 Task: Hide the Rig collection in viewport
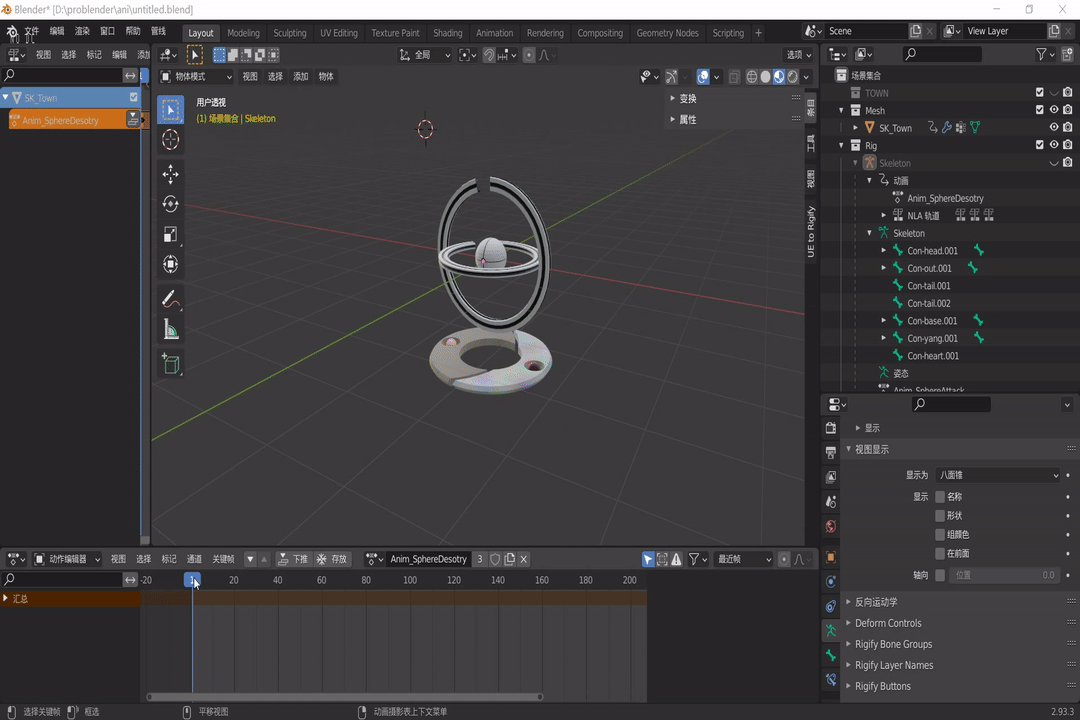click(1054, 145)
